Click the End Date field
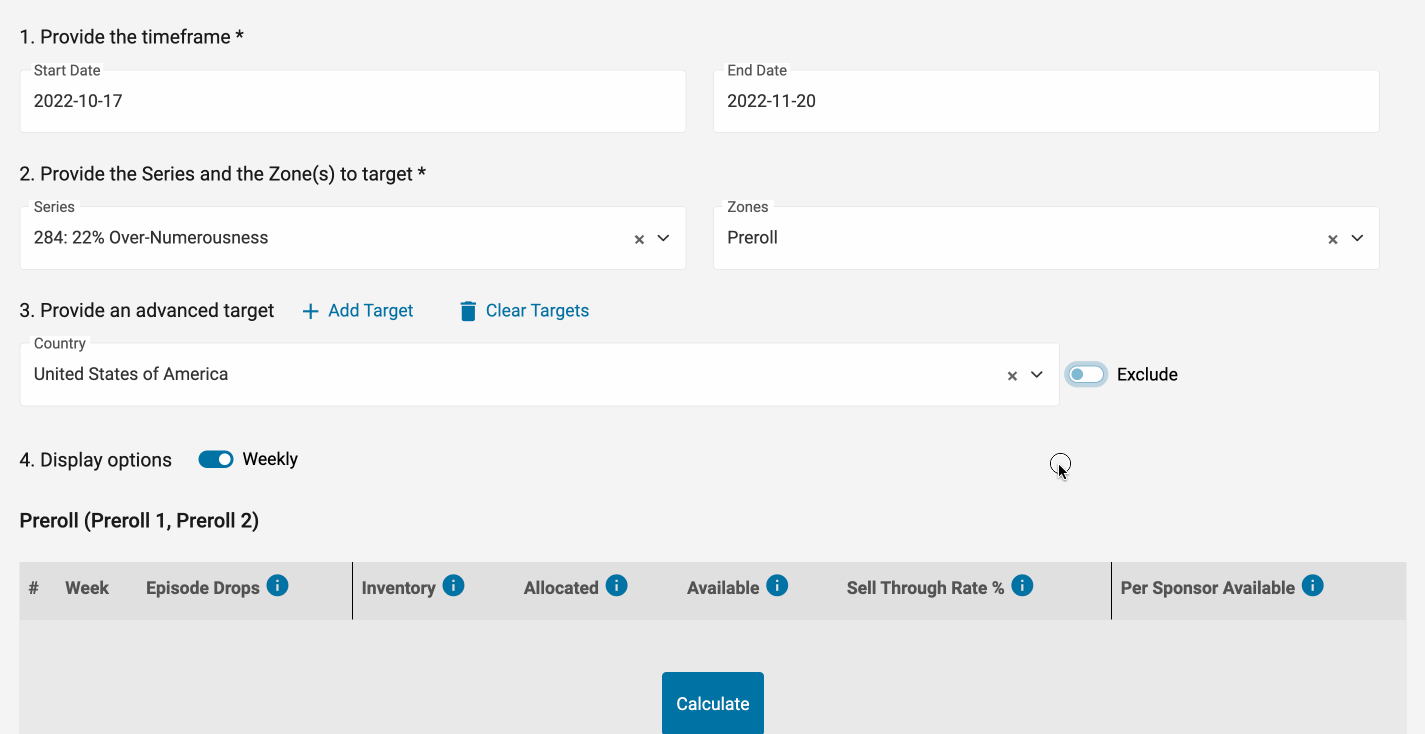 (1046, 101)
